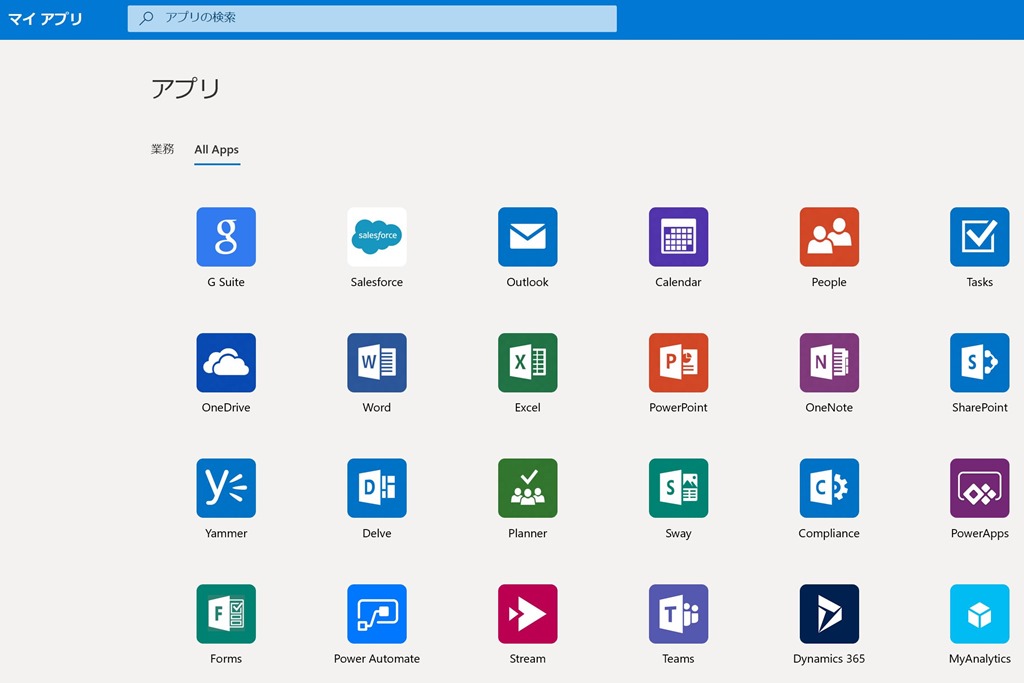The image size is (1024, 683).
Task: Open the Outlook app
Action: [x=527, y=237]
